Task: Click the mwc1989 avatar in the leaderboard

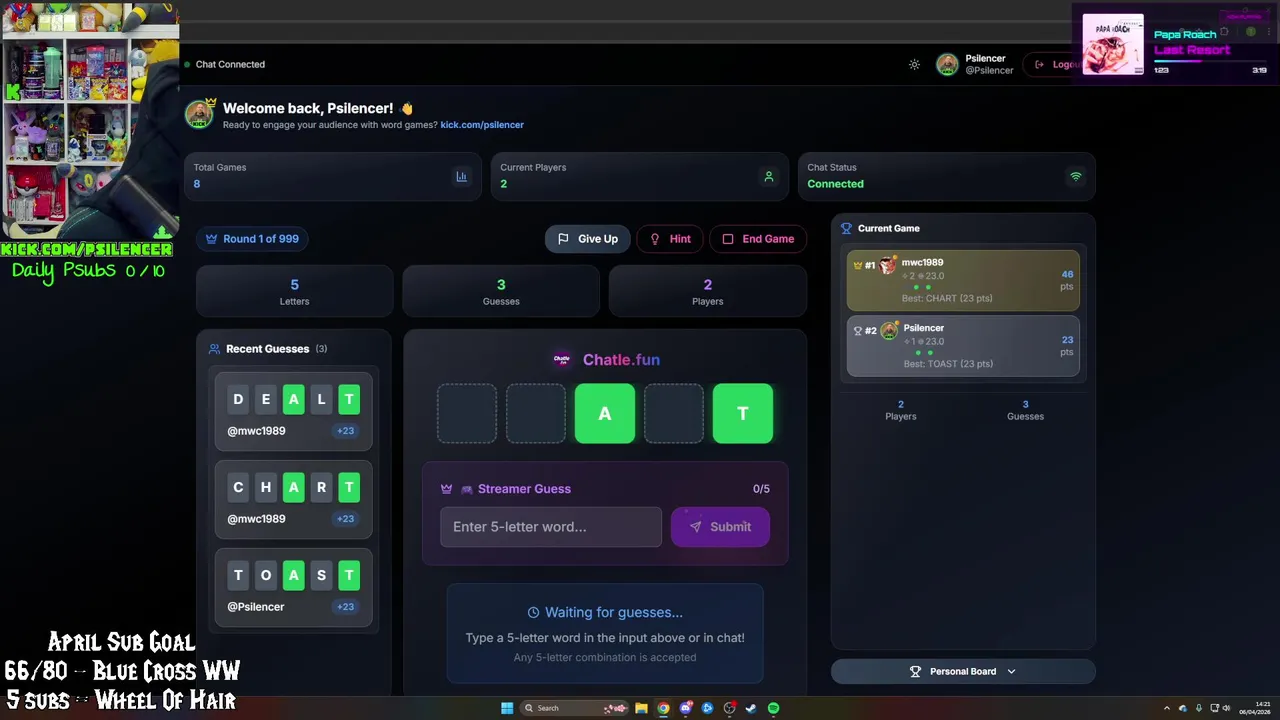Action: 888,265
